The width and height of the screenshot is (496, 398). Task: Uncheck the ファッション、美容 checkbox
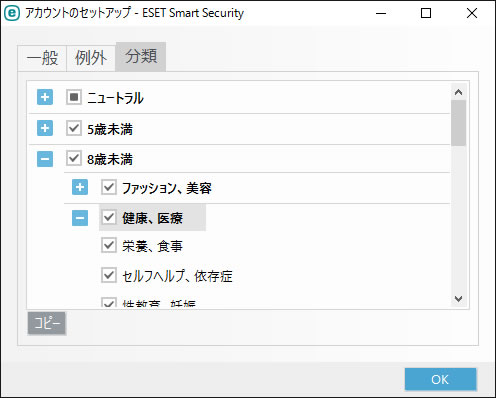pos(109,187)
